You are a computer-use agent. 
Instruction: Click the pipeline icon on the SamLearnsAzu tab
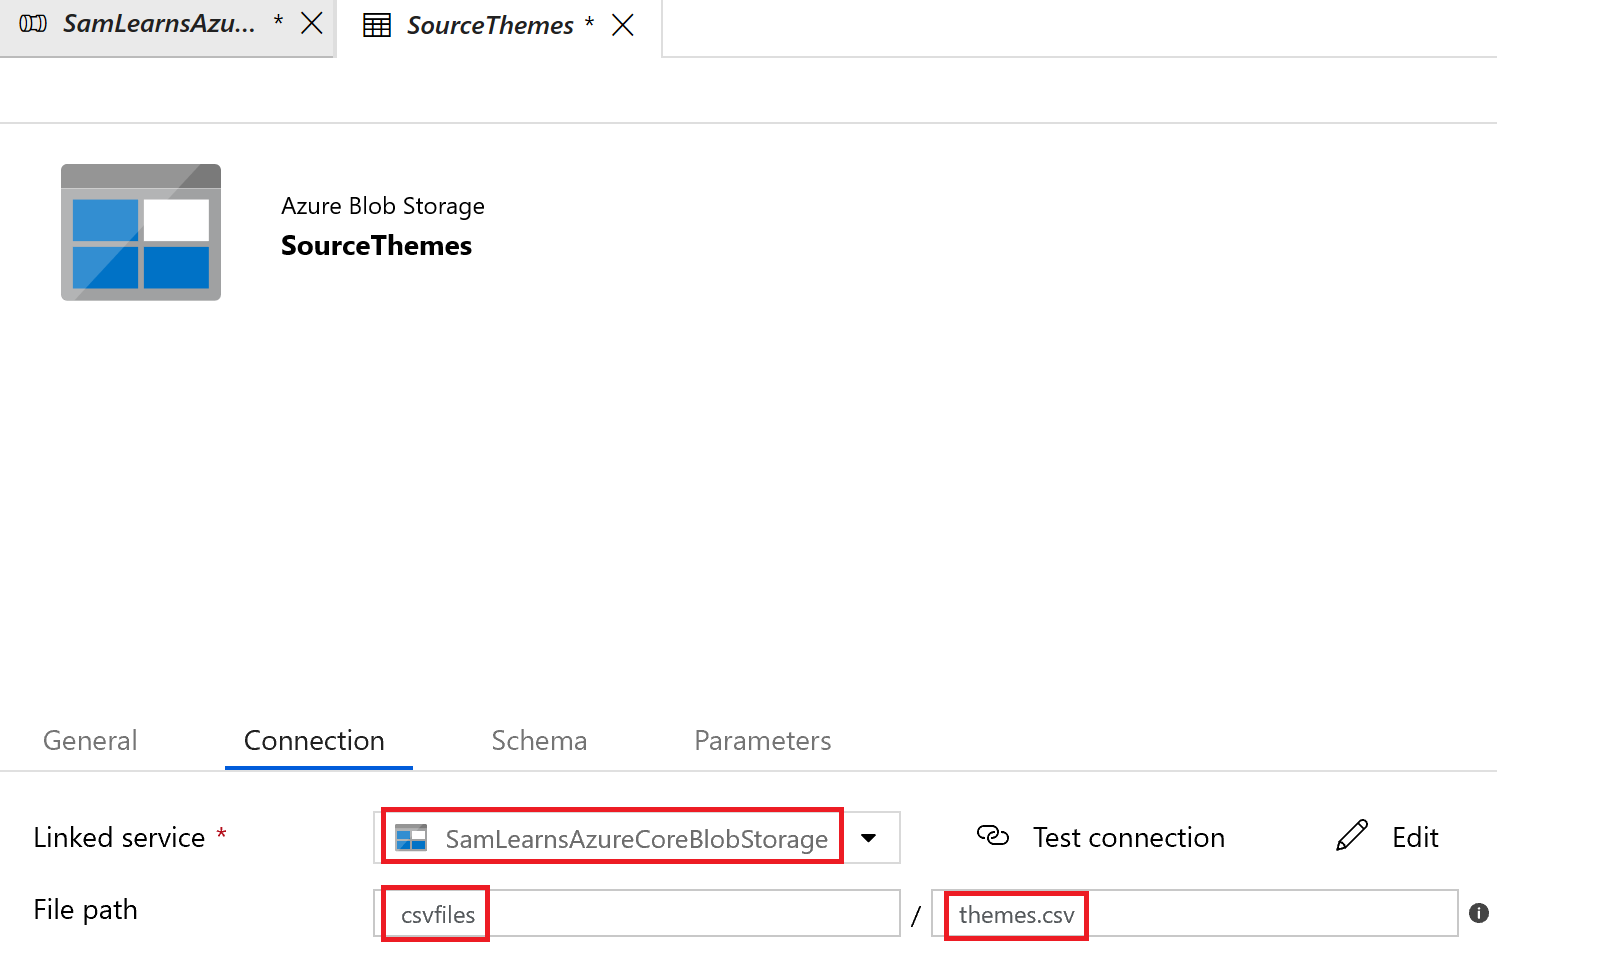(33, 24)
